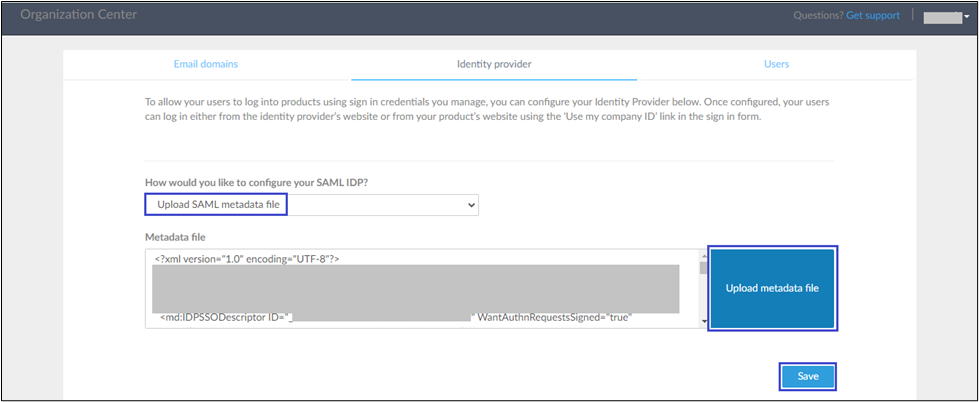Follow the Get support link
This screenshot has width=979, height=402.
[x=872, y=16]
